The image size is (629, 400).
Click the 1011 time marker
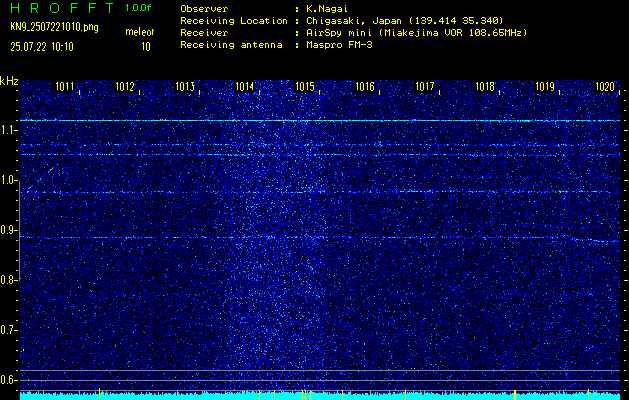click(65, 86)
